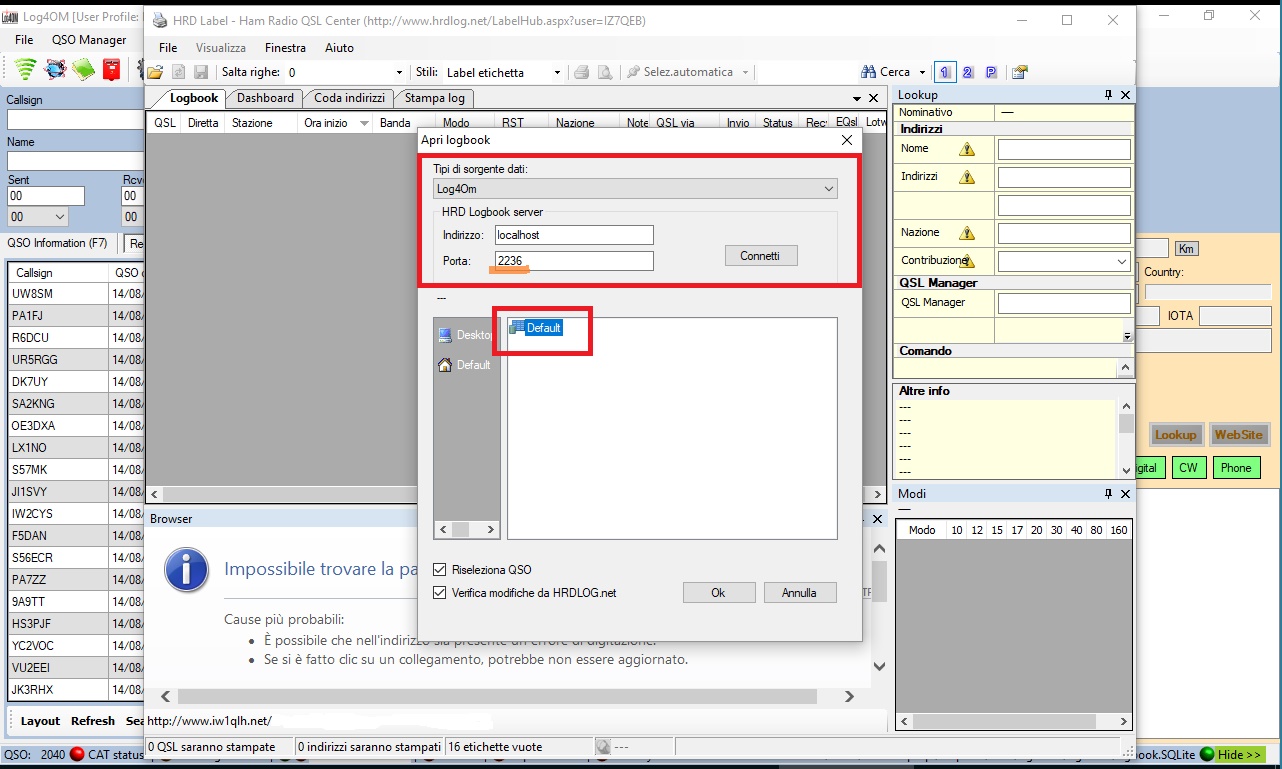Close the Apri logbook dialog

pos(847,140)
